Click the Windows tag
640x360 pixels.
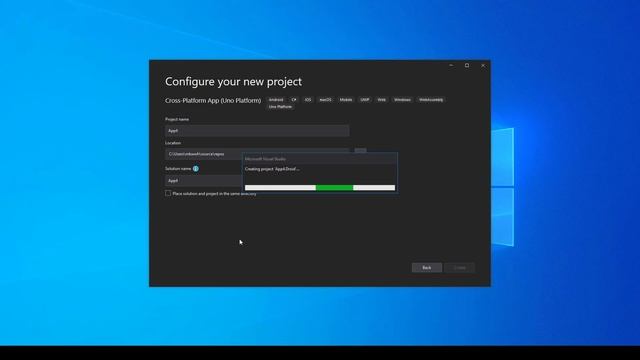[402, 100]
